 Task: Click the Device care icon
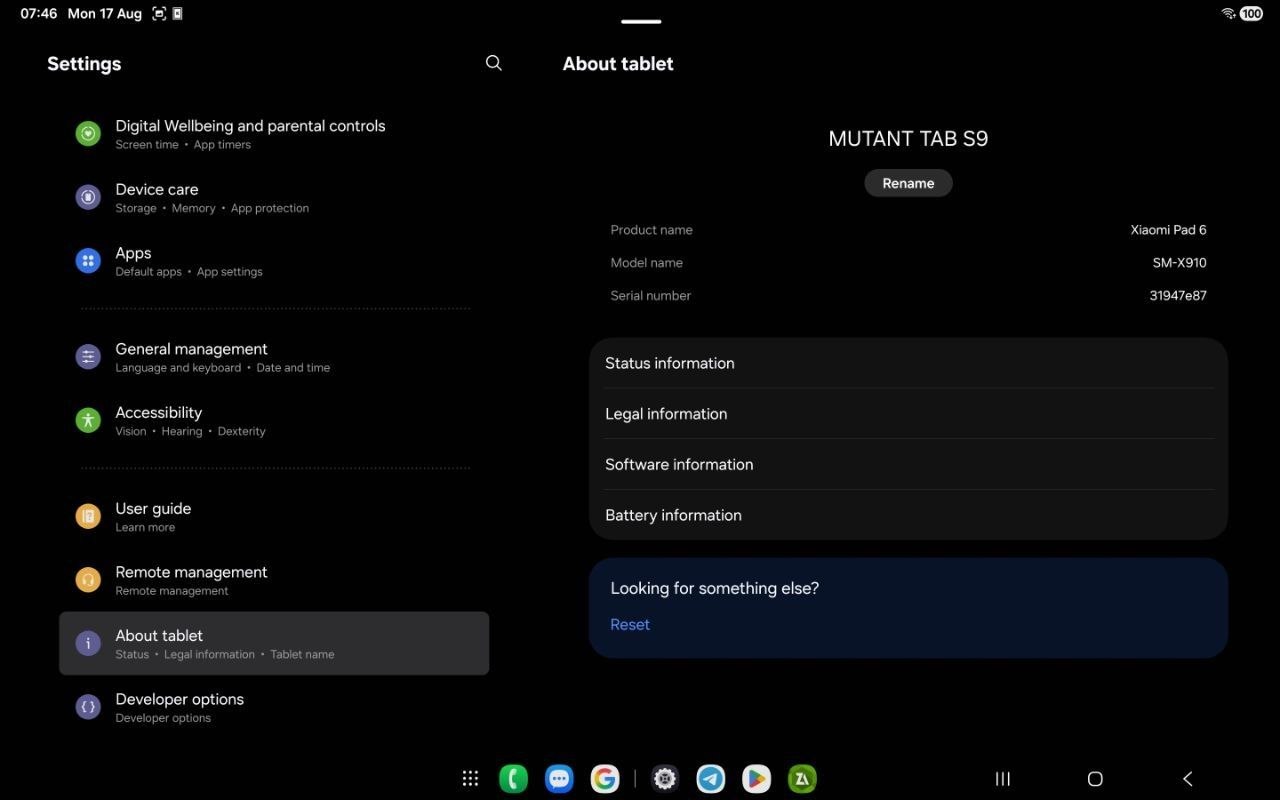(88, 197)
